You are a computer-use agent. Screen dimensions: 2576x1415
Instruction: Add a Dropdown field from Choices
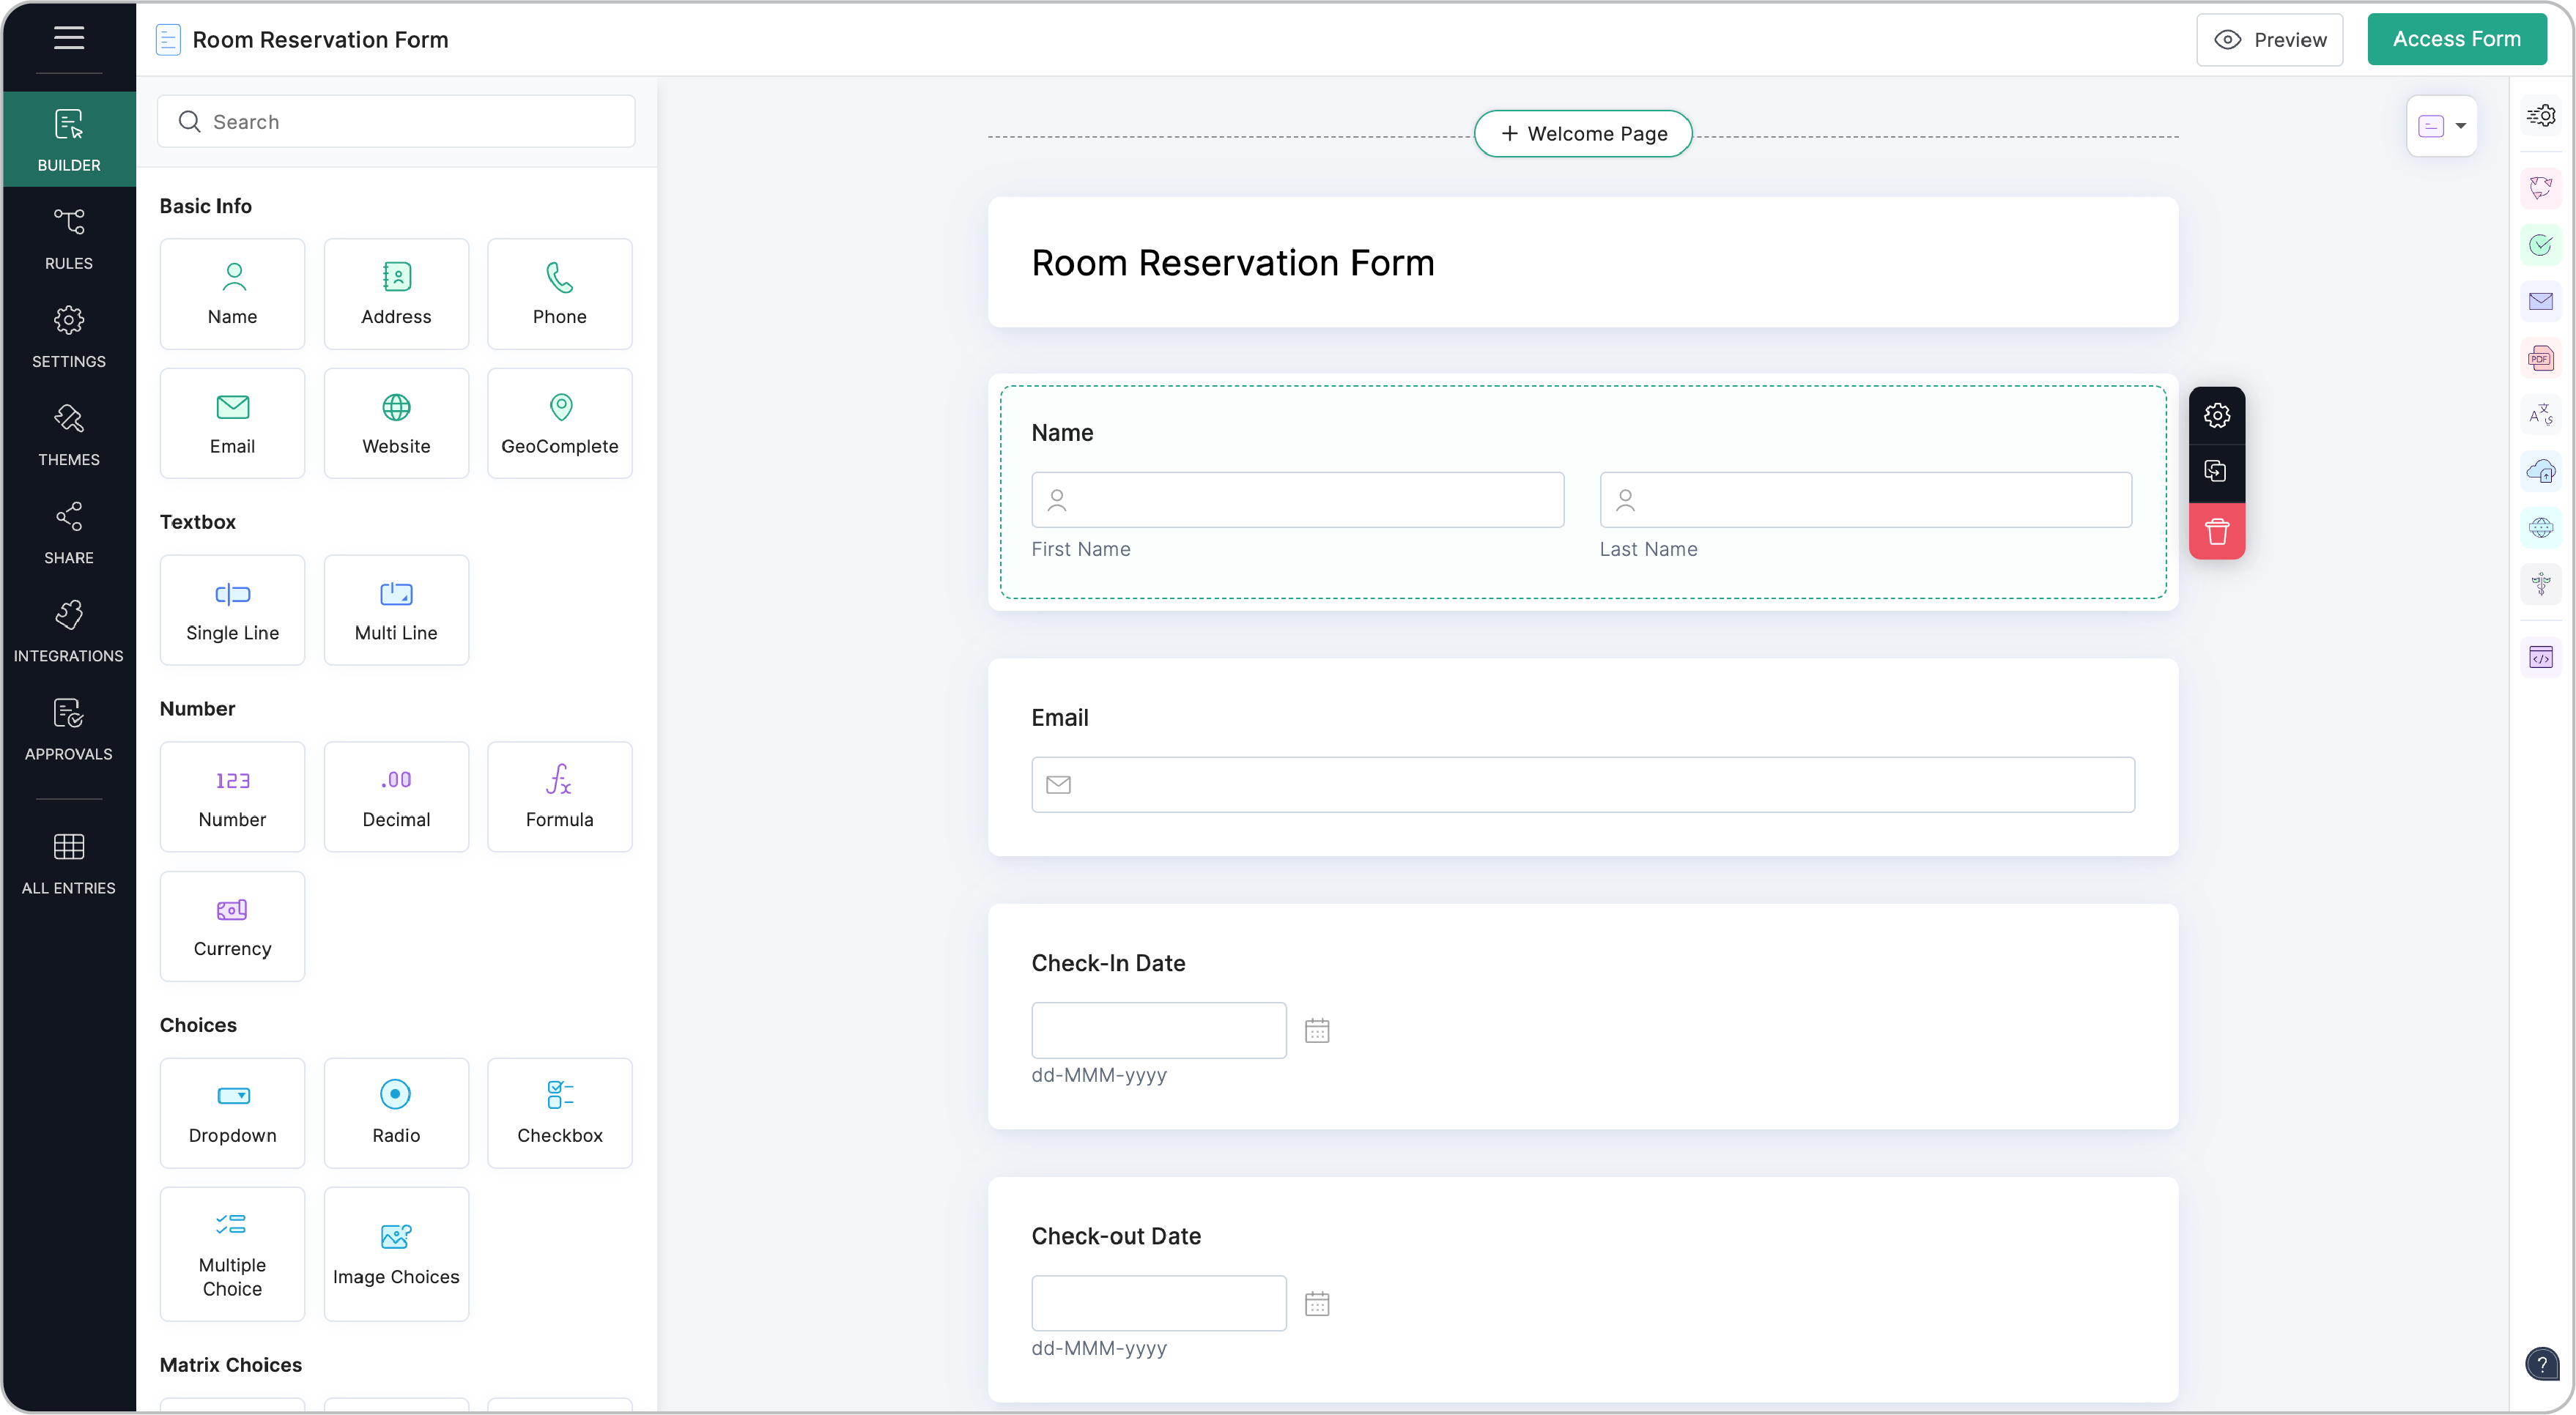(x=232, y=1112)
